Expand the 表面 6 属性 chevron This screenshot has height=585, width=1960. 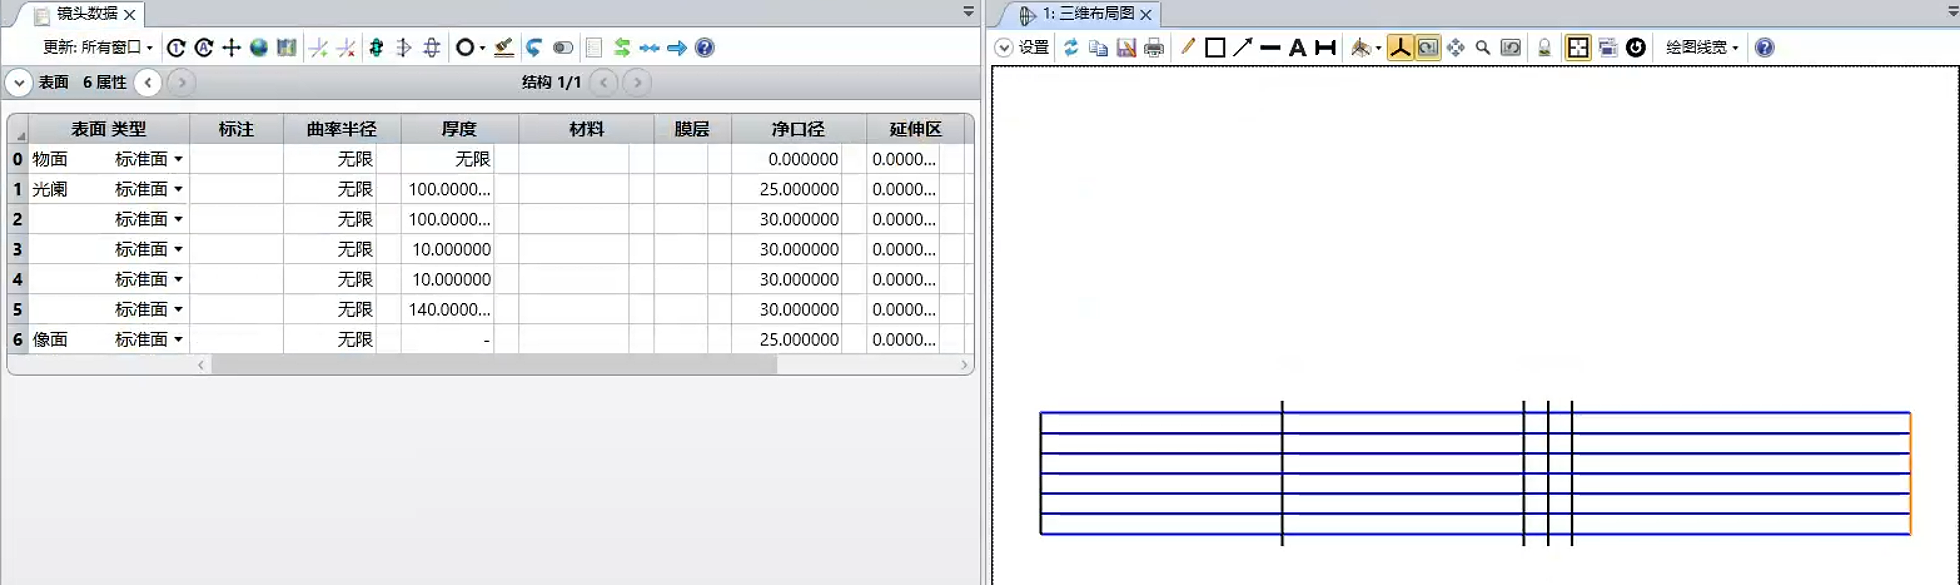pos(19,83)
